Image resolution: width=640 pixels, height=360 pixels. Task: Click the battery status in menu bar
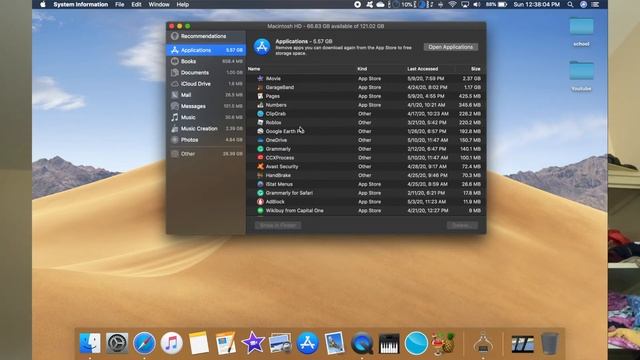click(x=496, y=4)
